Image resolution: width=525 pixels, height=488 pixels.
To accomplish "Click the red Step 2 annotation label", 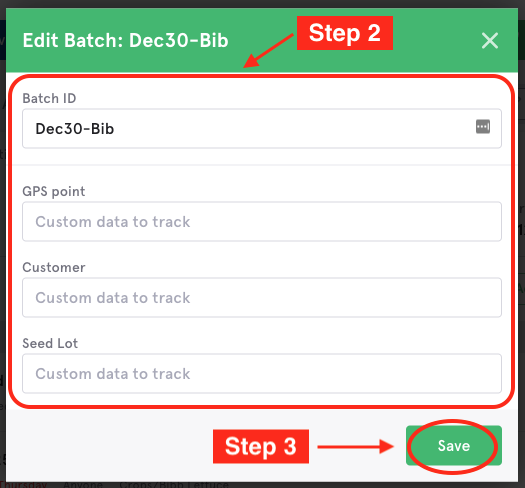I will (x=345, y=33).
